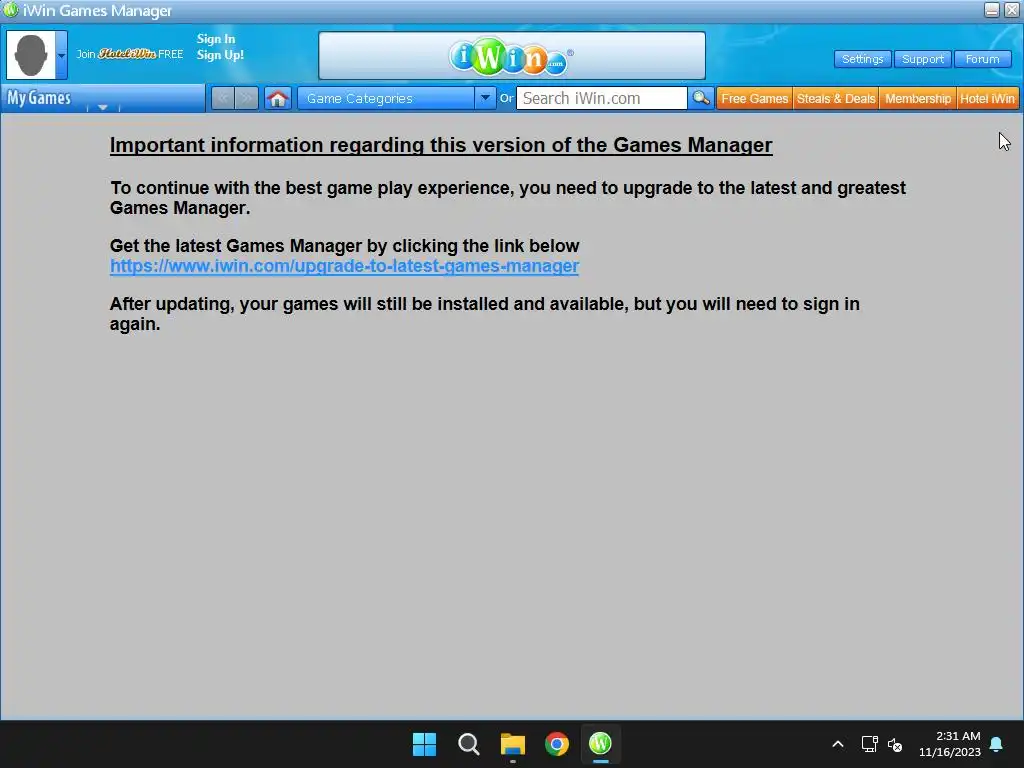Open the Membership tab
The image size is (1024, 768).
(x=918, y=99)
